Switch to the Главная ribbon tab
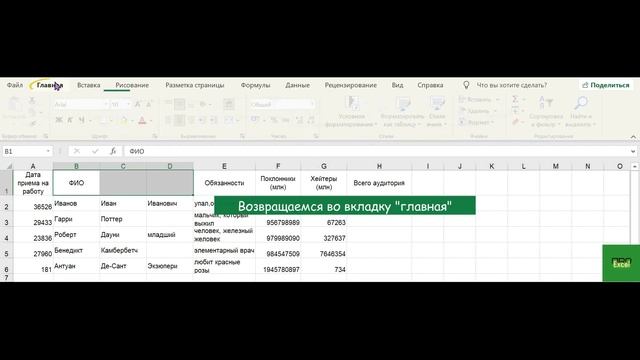 click(x=50, y=85)
